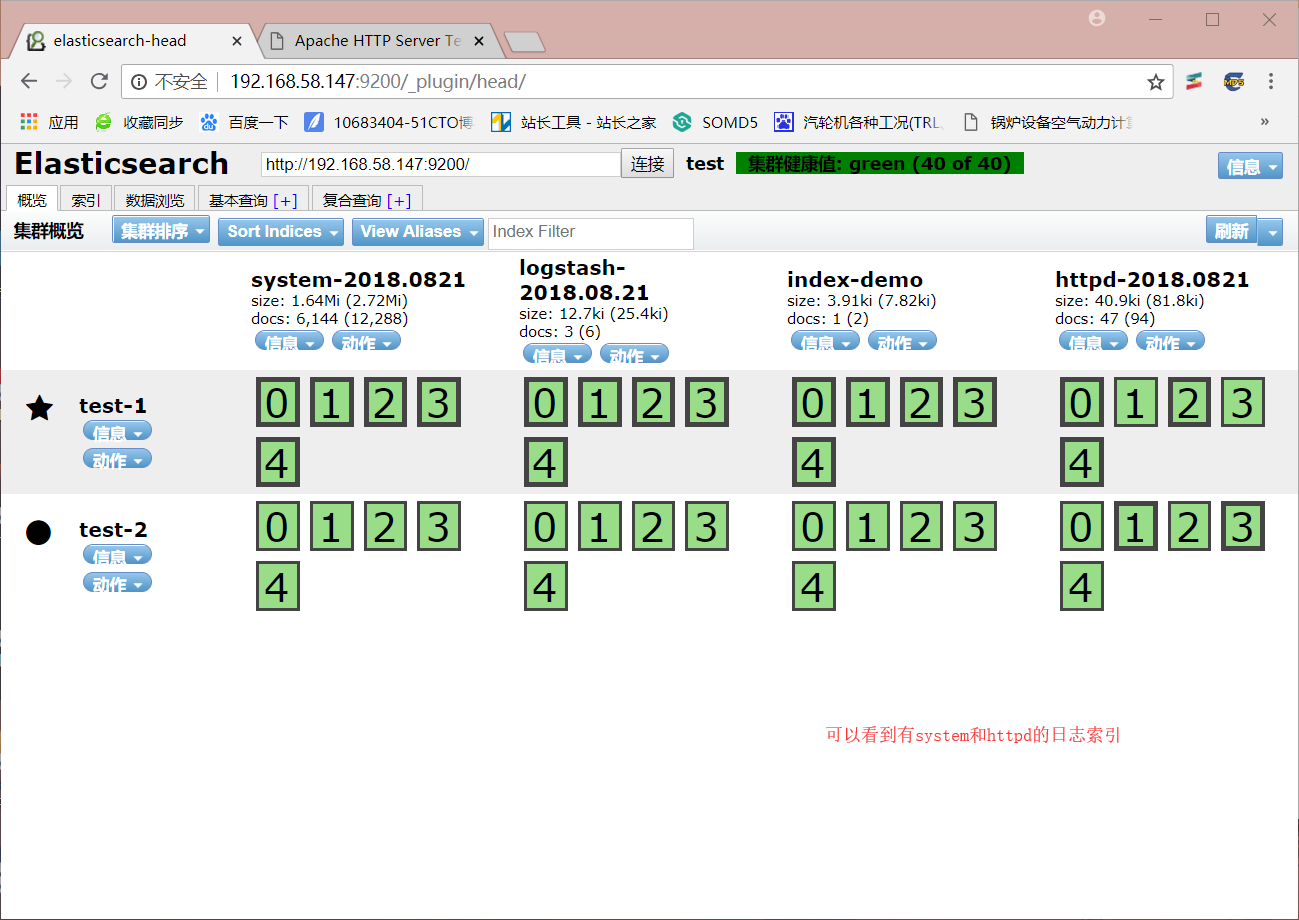Open the top-right 信息 dropdown
The width and height of the screenshot is (1299, 920).
click(x=1250, y=167)
